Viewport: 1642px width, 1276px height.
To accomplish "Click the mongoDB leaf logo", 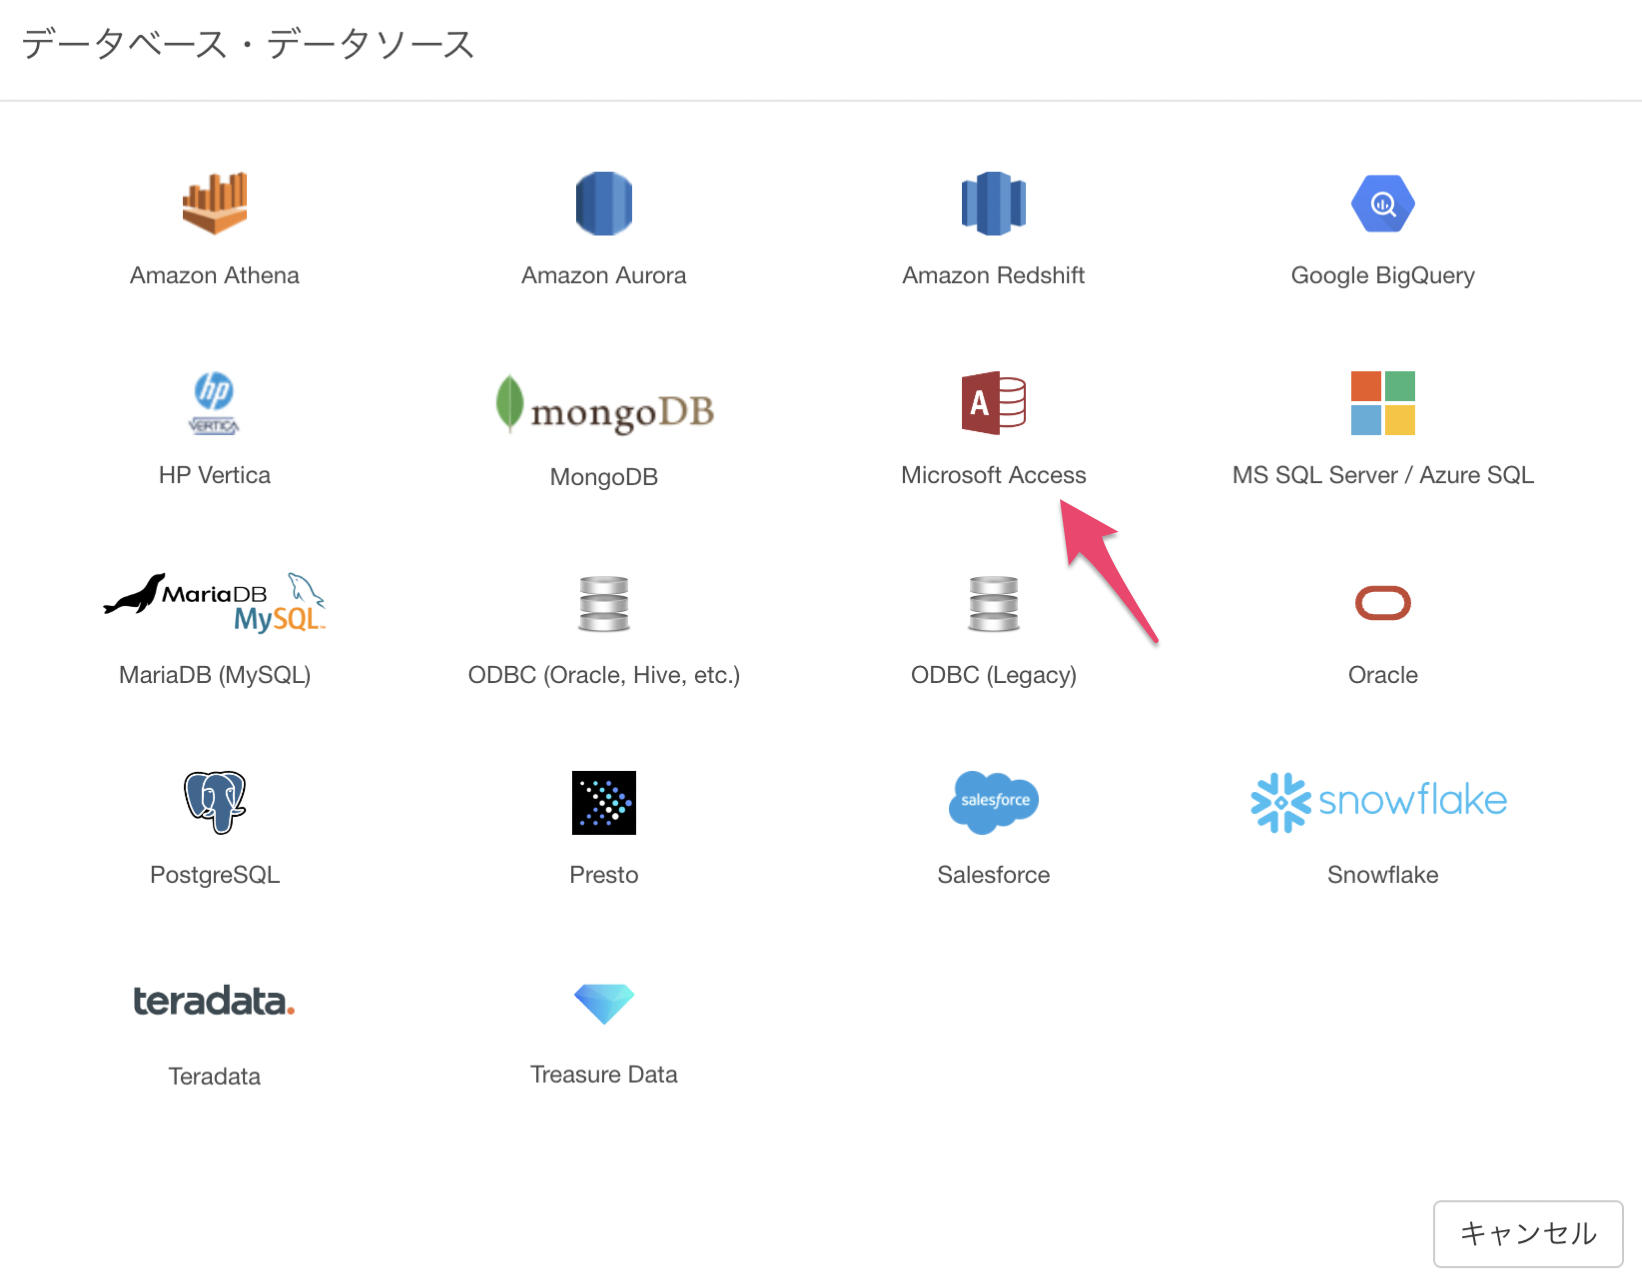I will (x=604, y=404).
